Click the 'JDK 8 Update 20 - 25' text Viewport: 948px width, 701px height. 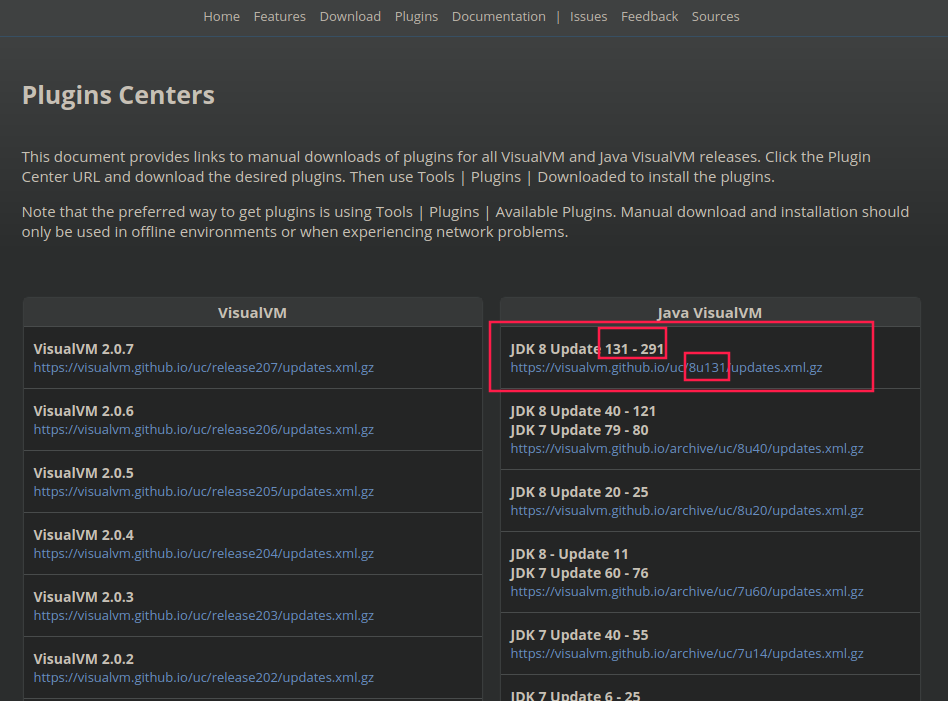coord(579,492)
